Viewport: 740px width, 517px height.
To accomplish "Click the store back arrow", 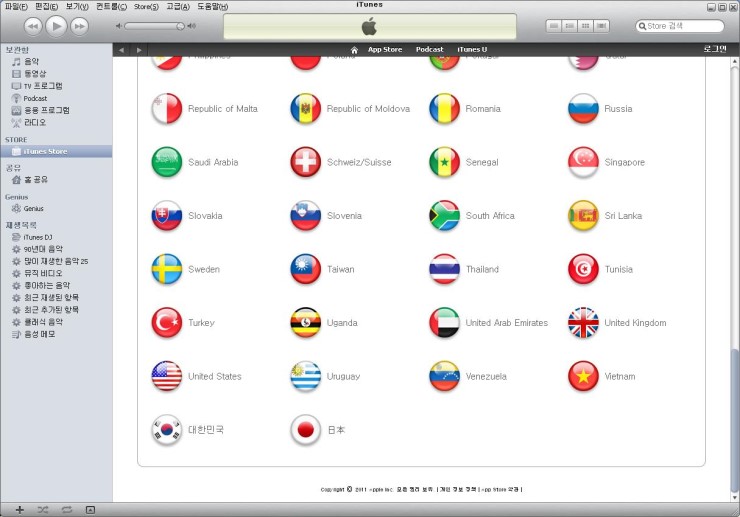I will (121, 50).
